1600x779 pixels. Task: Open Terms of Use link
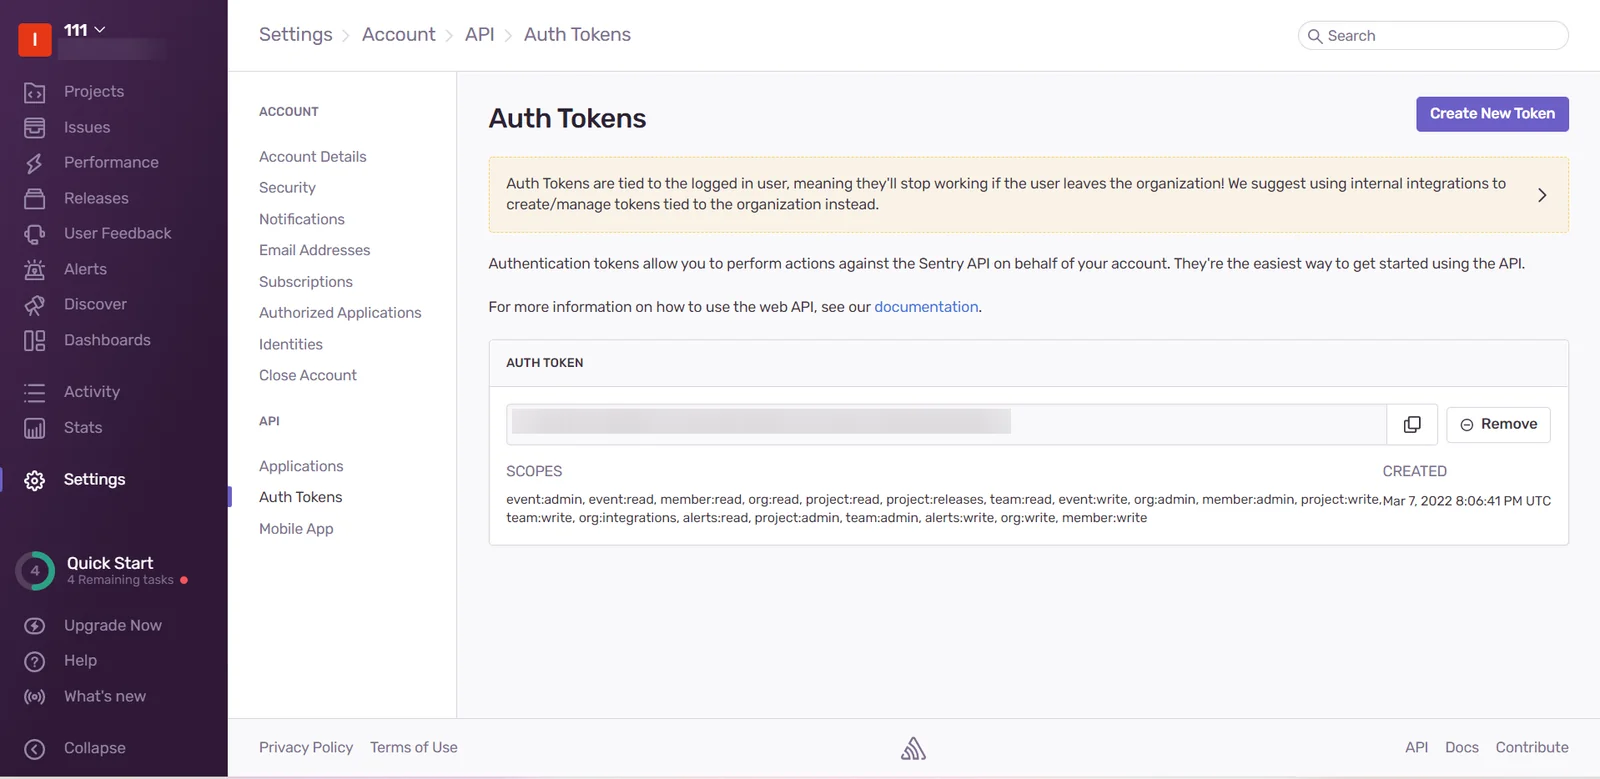tap(413, 747)
